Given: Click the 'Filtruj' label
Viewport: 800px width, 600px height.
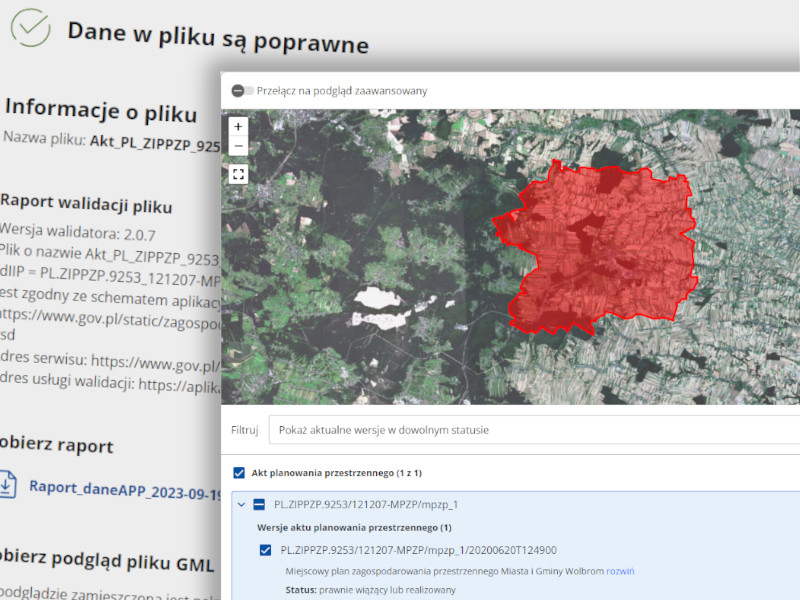Looking at the screenshot, I should [244, 430].
